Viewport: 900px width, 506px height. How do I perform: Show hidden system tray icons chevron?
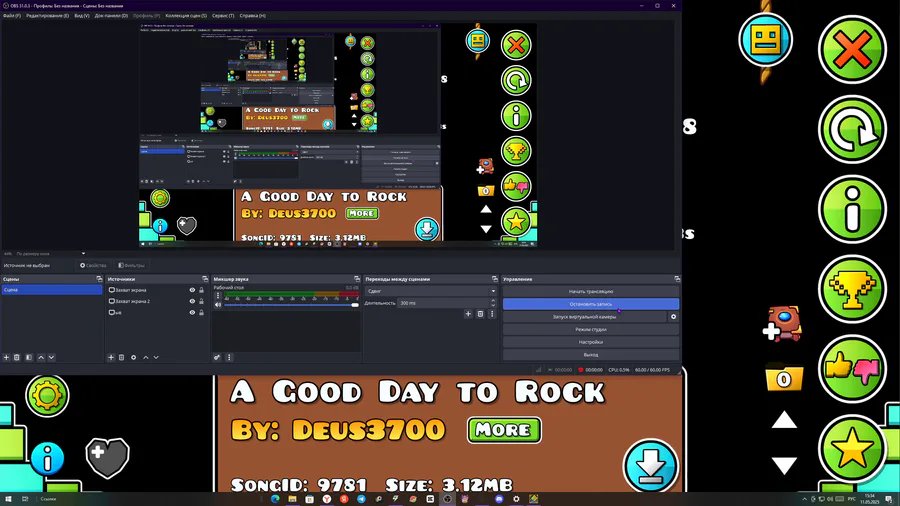point(804,499)
